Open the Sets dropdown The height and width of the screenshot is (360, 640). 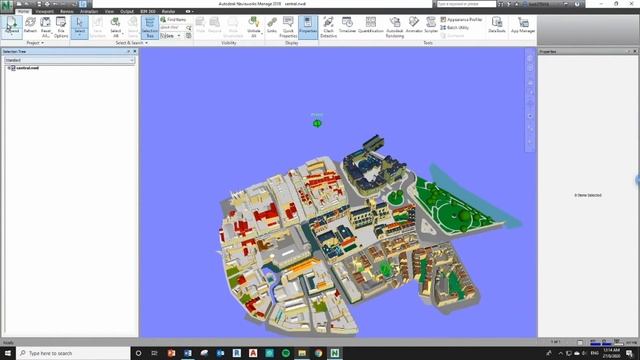point(171,36)
